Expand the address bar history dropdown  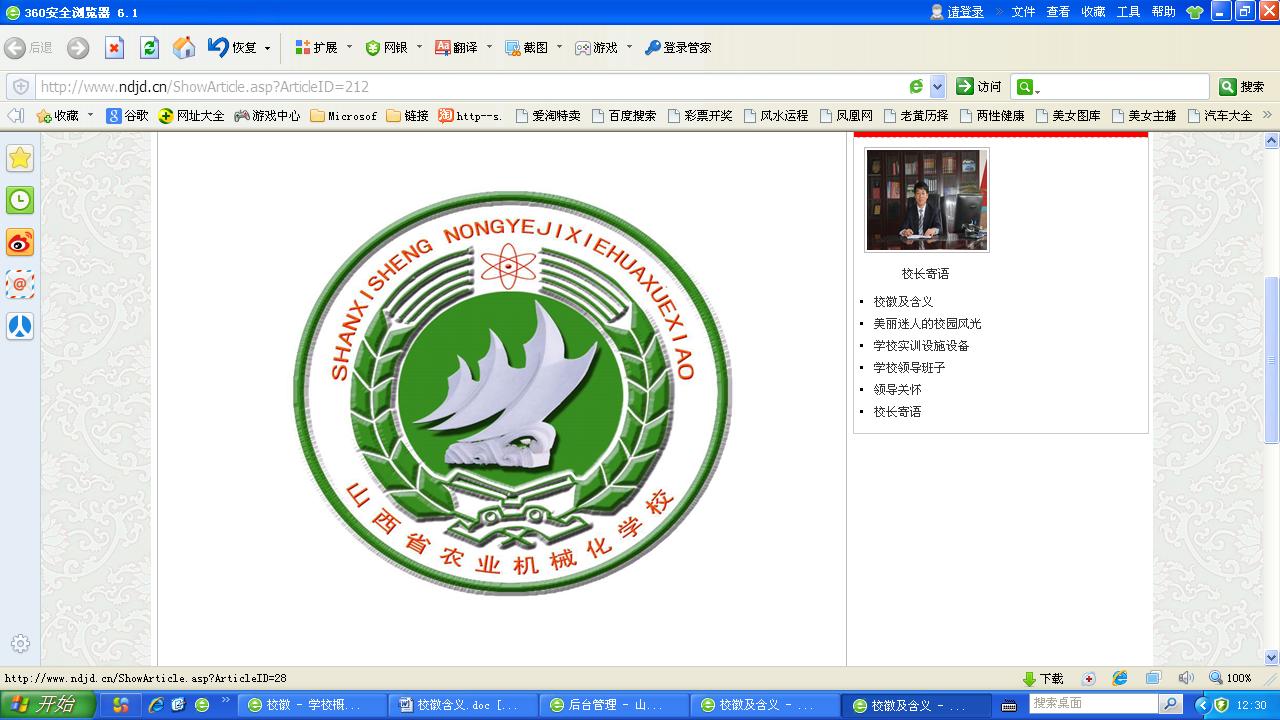(937, 87)
